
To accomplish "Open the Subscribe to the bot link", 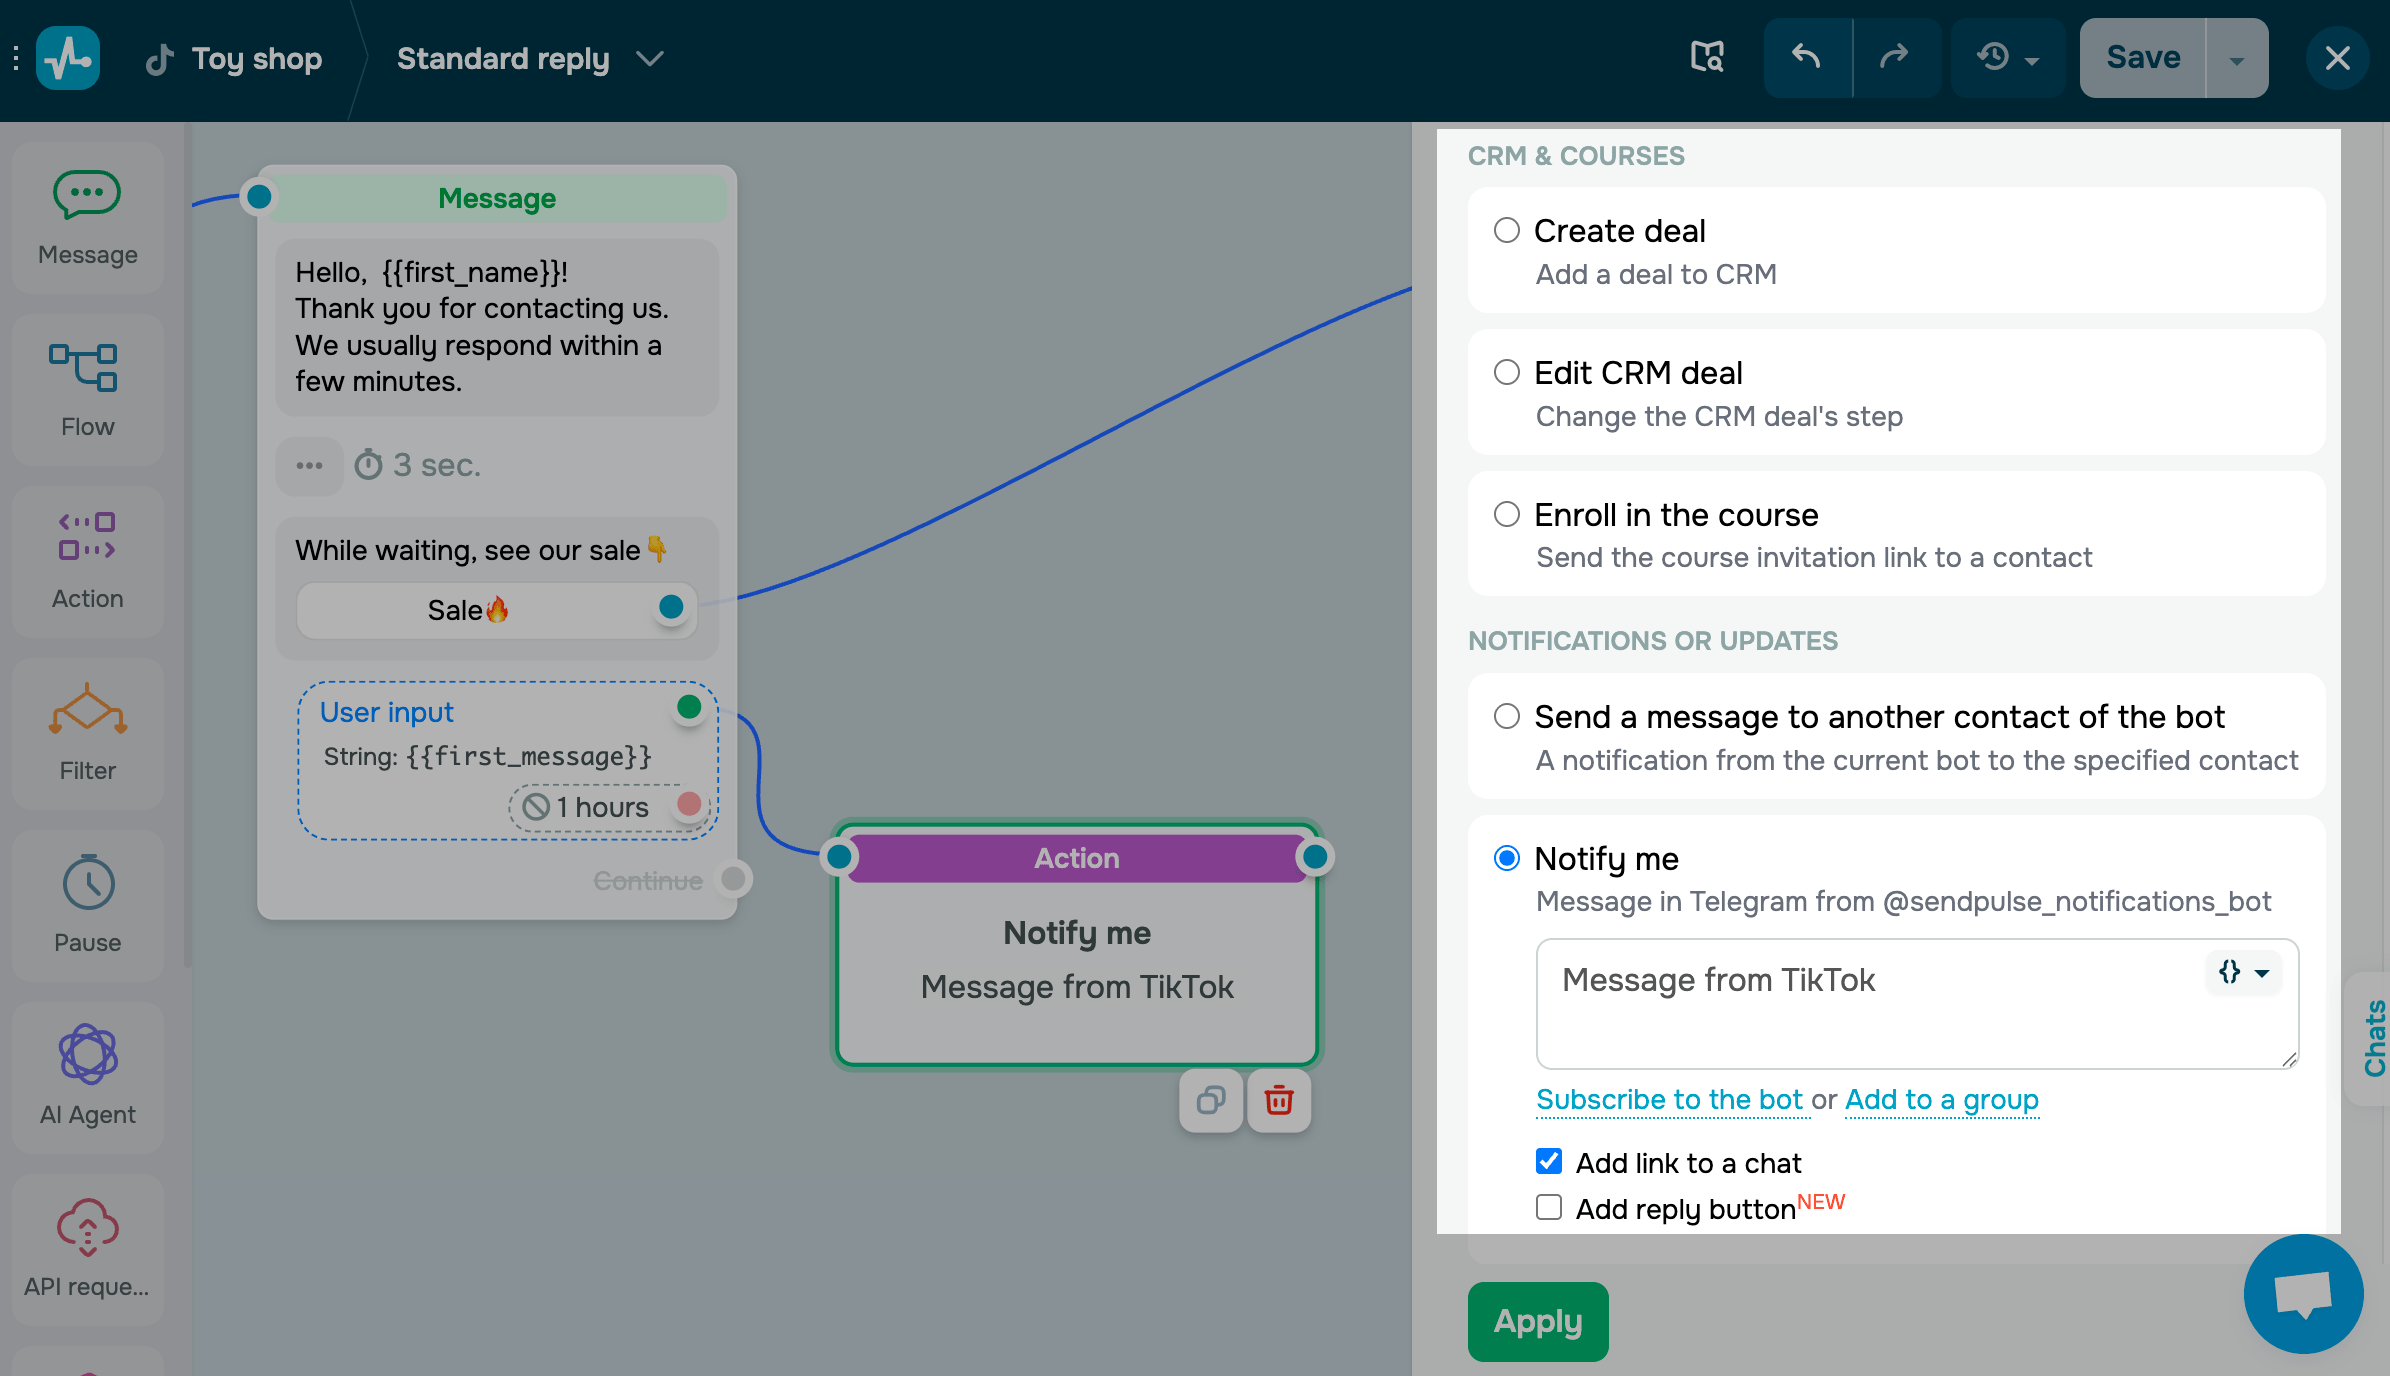I will pyautogui.click(x=1669, y=1100).
